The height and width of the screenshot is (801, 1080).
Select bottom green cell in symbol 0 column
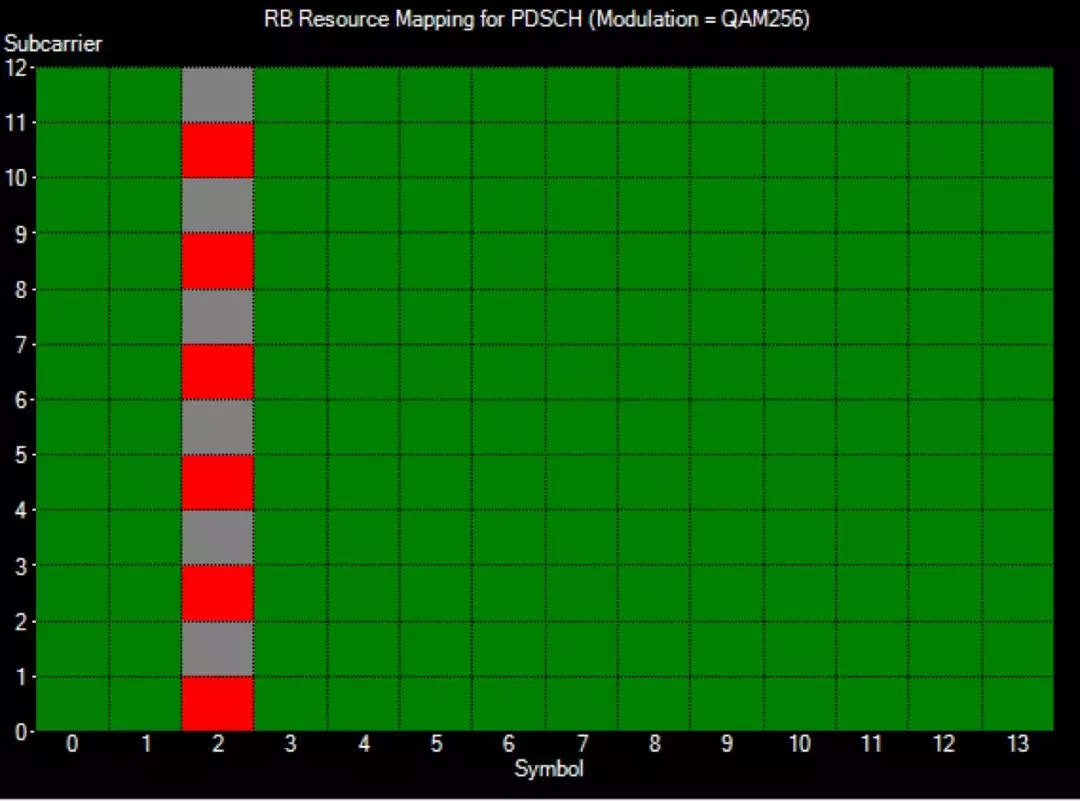click(72, 703)
